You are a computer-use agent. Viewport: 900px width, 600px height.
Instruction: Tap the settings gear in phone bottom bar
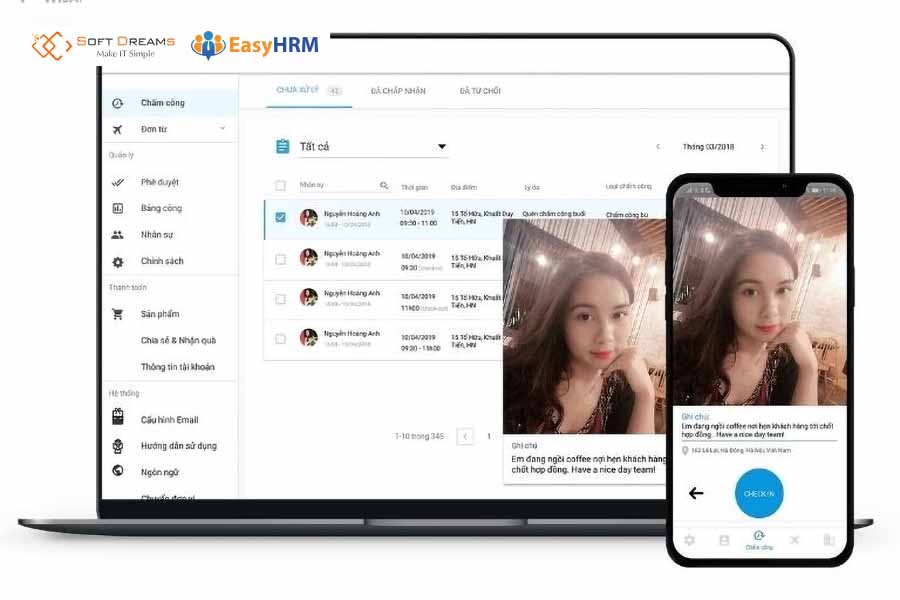[689, 540]
